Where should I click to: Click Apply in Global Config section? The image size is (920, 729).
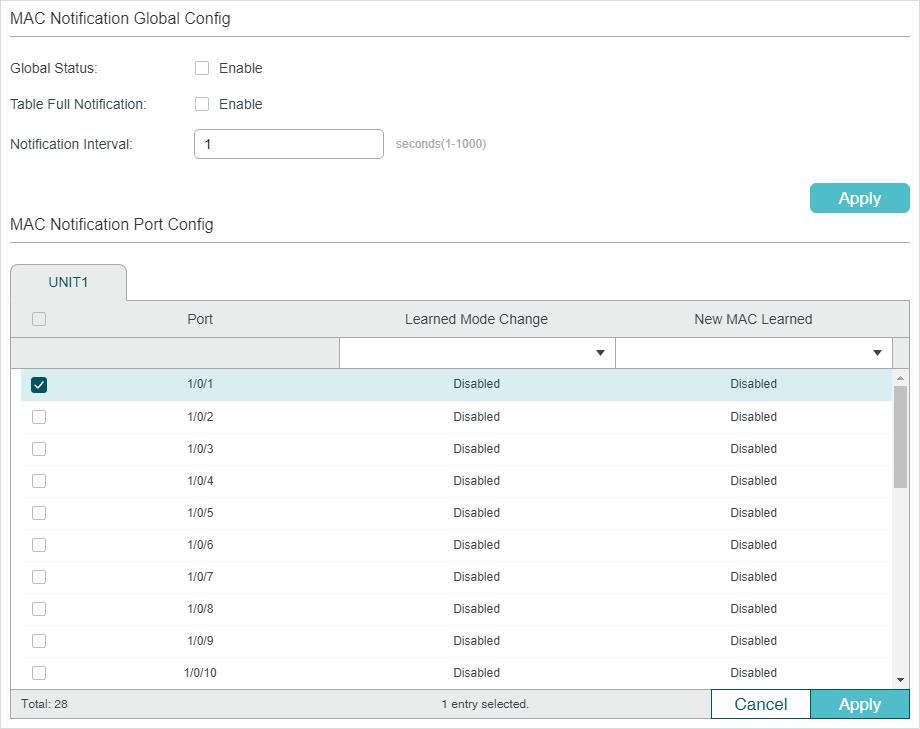tap(859, 198)
